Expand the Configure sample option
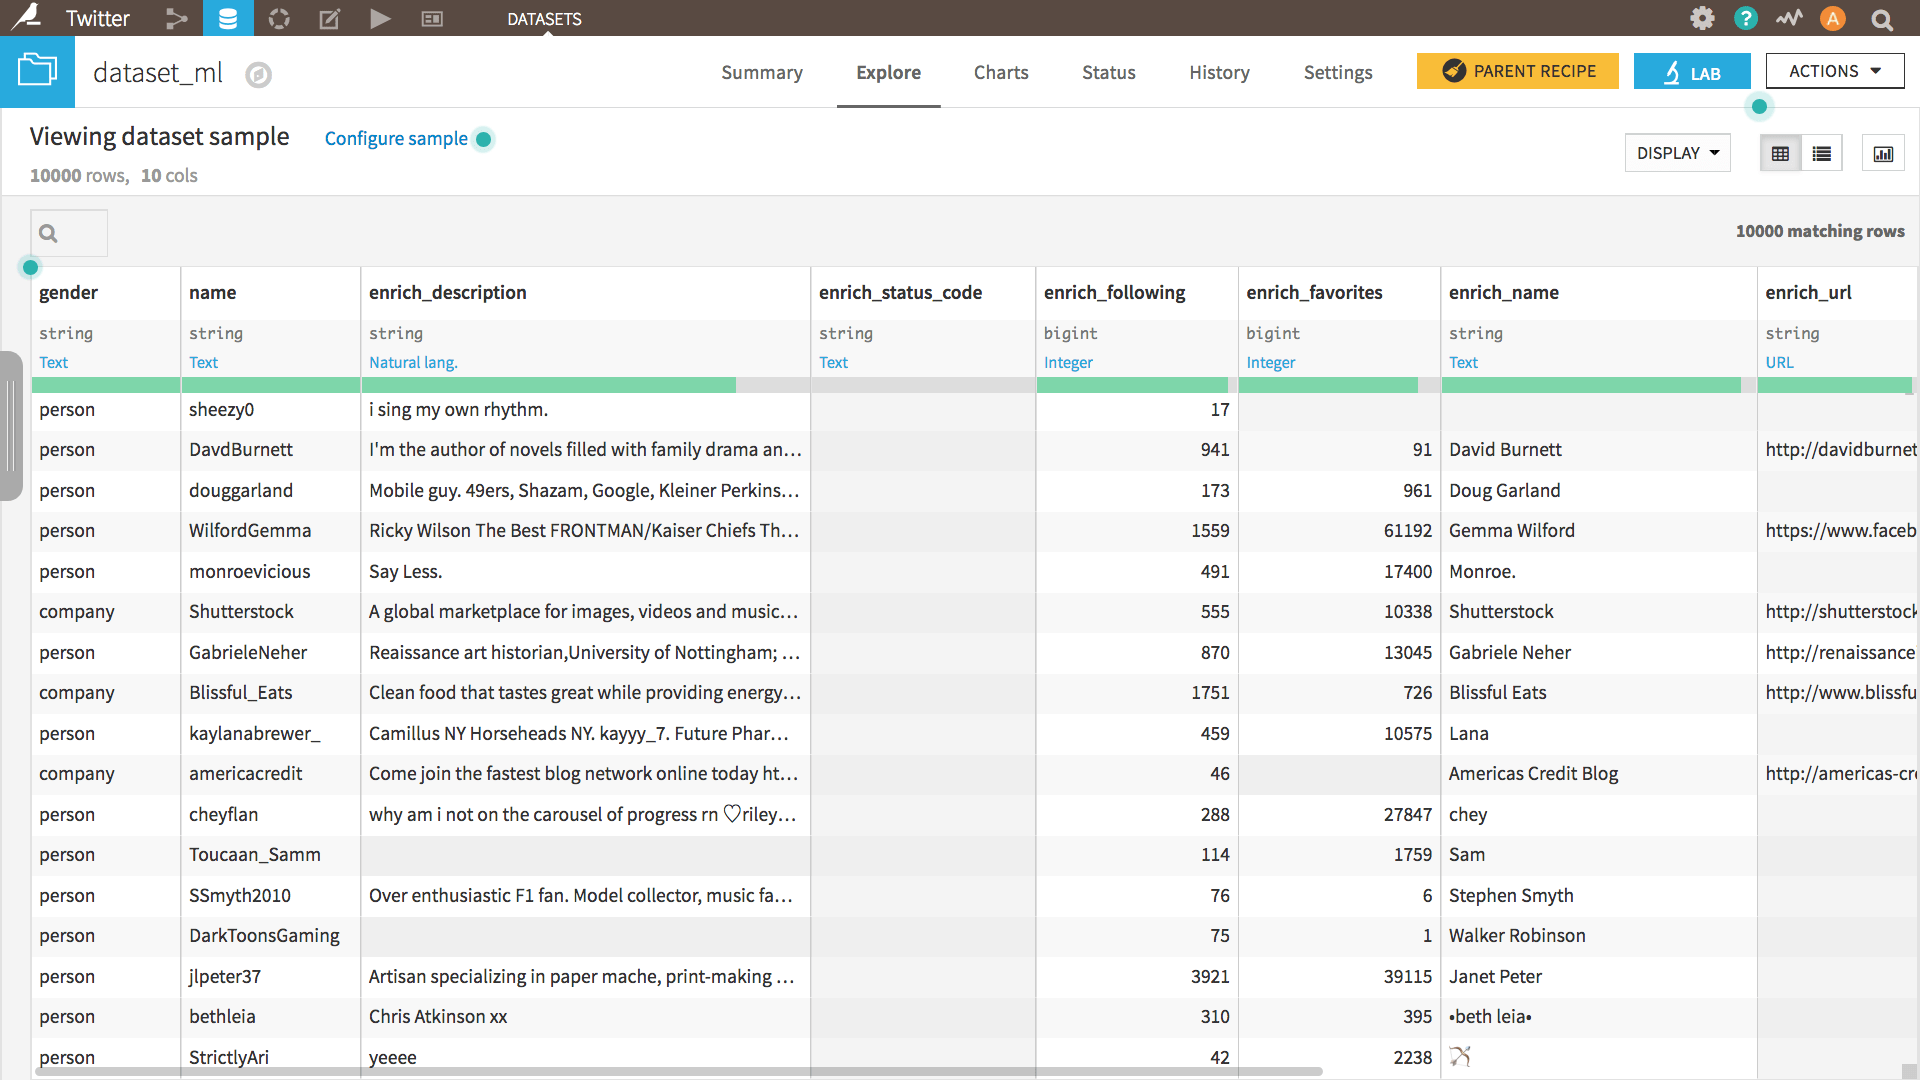This screenshot has height=1080, width=1920. point(396,138)
